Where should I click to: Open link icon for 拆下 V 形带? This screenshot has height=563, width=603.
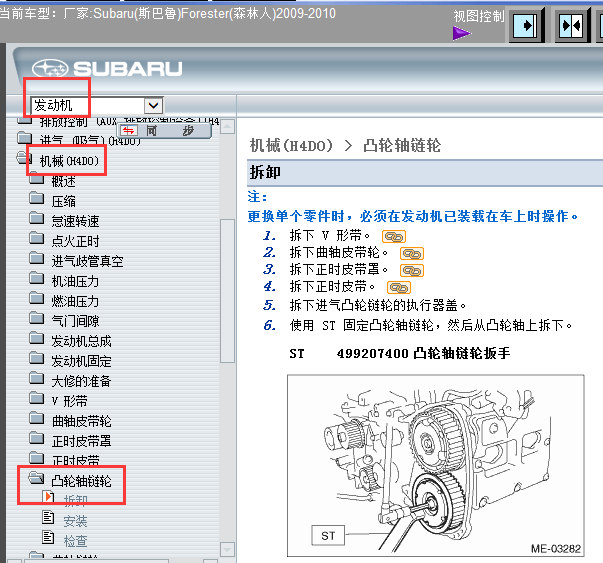pyautogui.click(x=394, y=237)
